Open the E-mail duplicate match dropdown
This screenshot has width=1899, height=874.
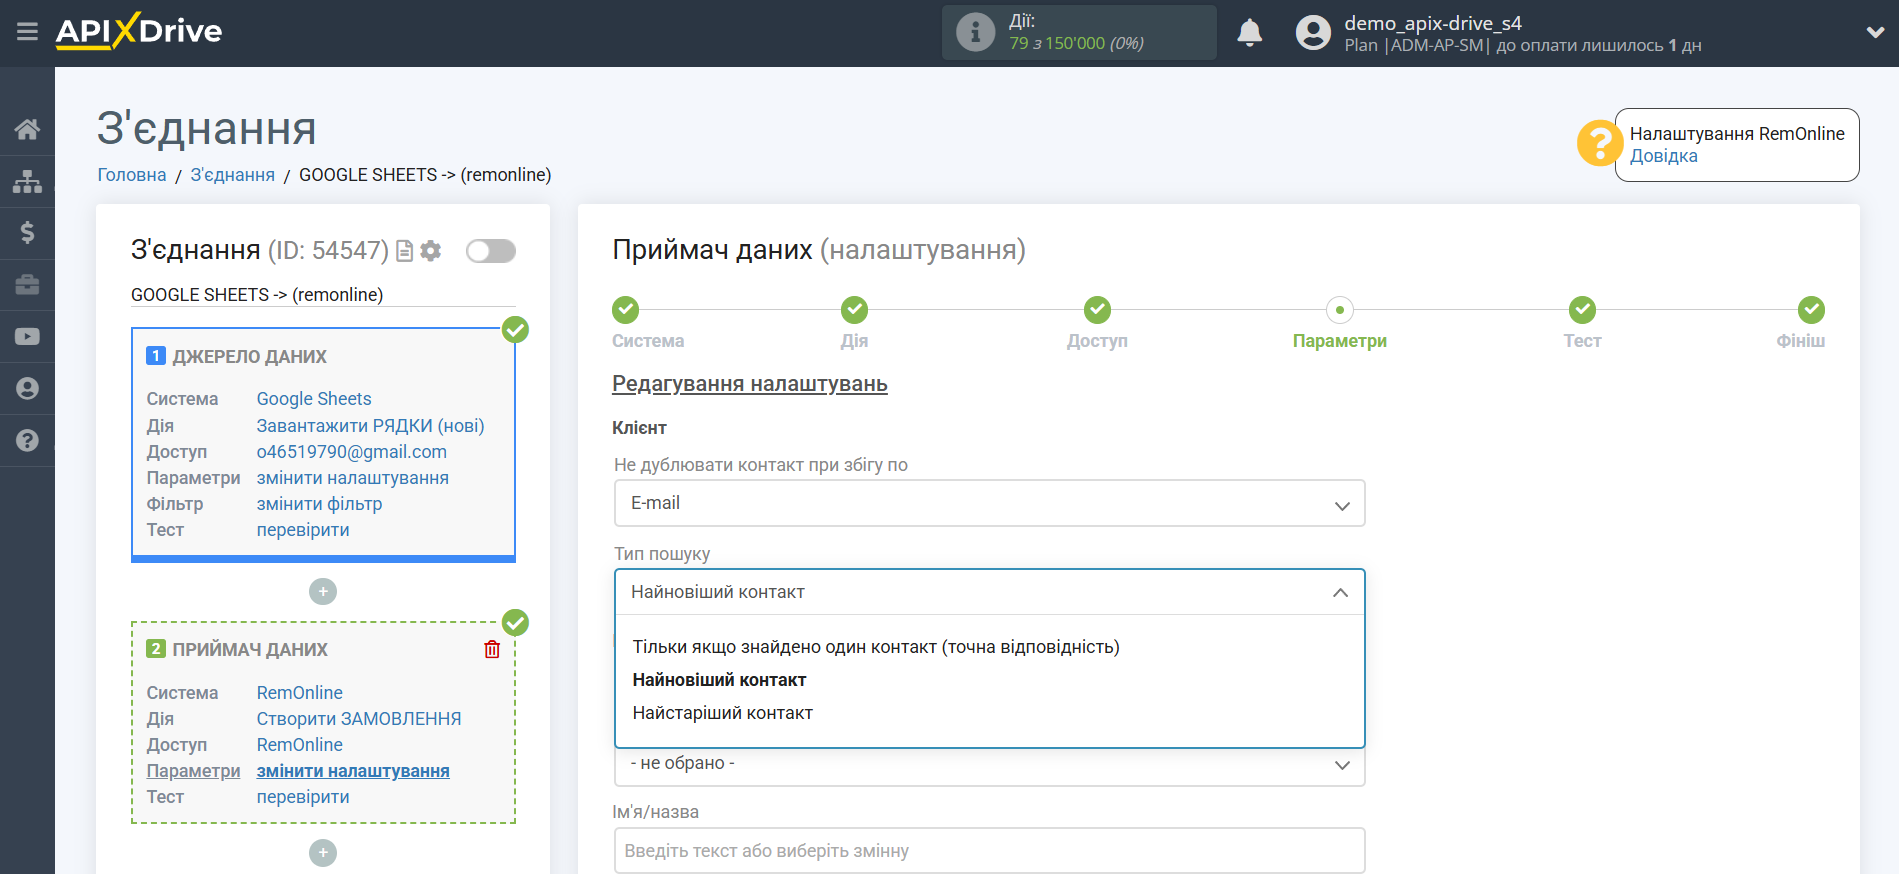[989, 503]
